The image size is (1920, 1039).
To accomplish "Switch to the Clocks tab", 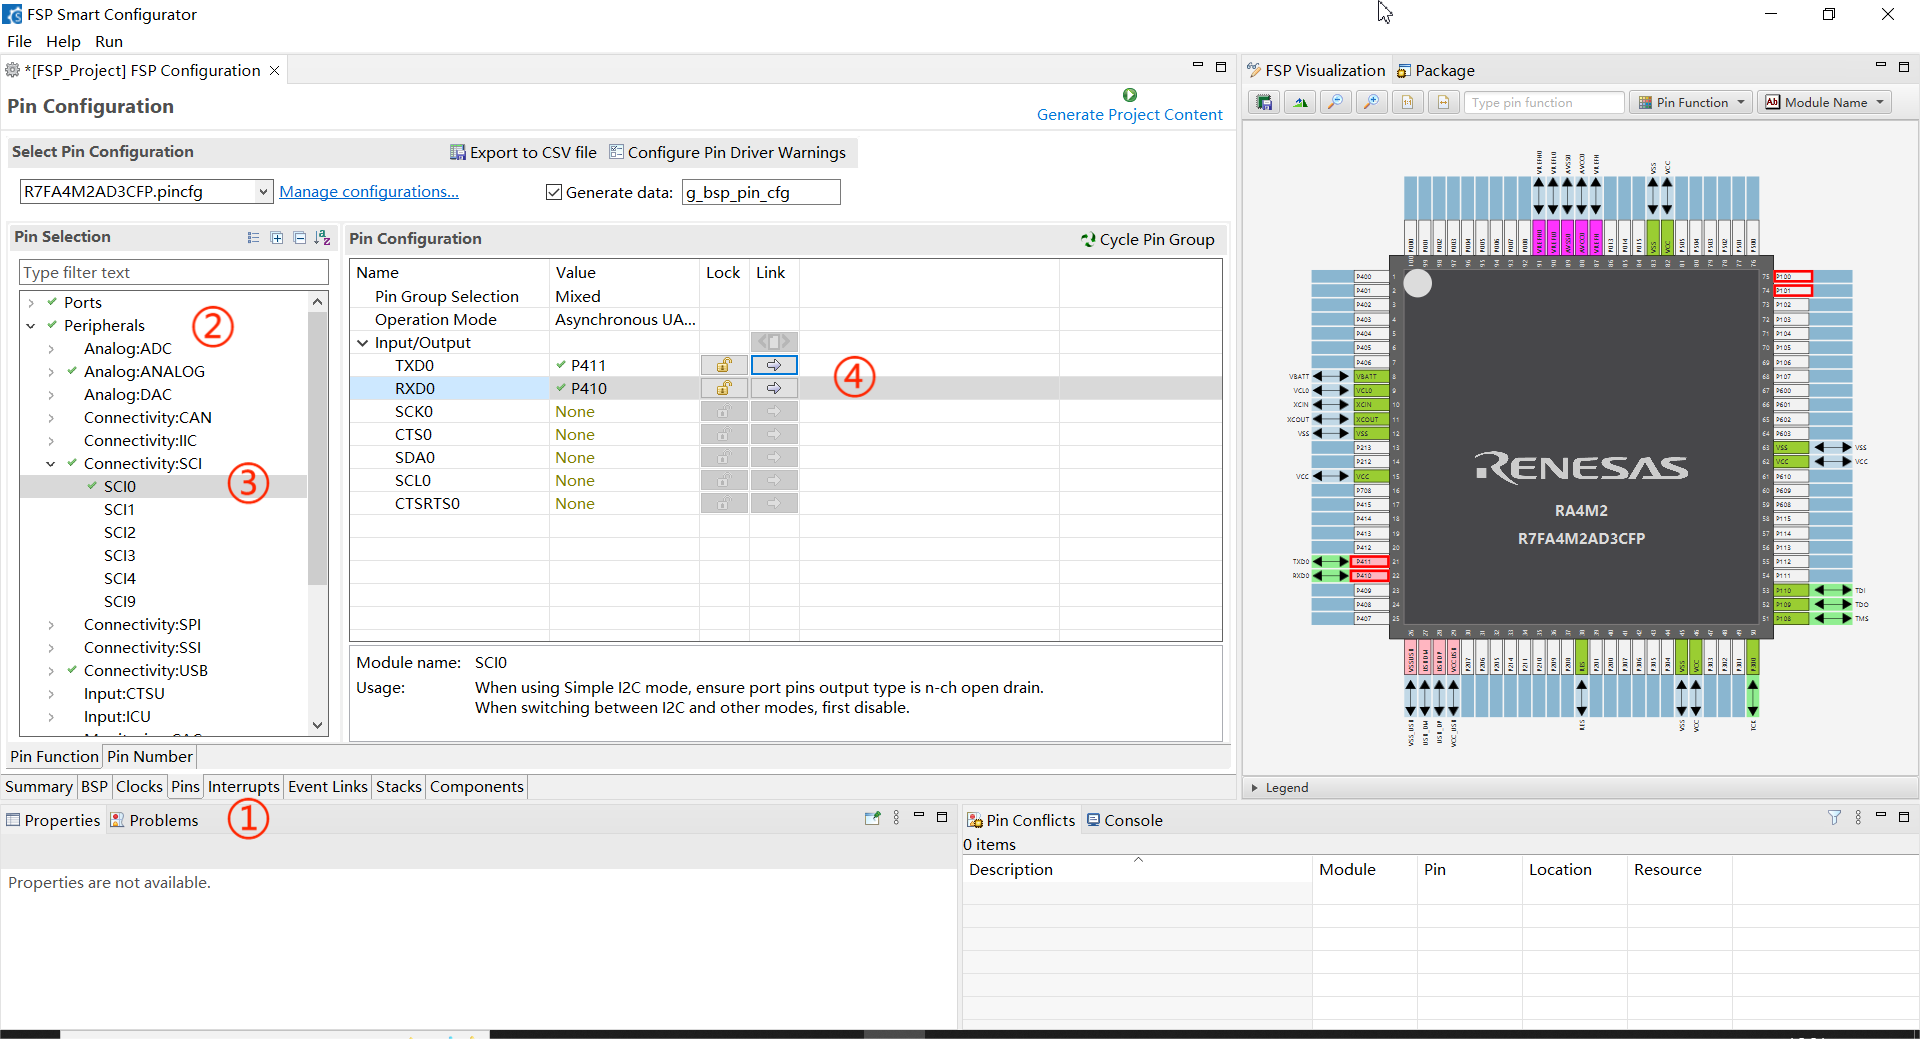I will coord(139,787).
